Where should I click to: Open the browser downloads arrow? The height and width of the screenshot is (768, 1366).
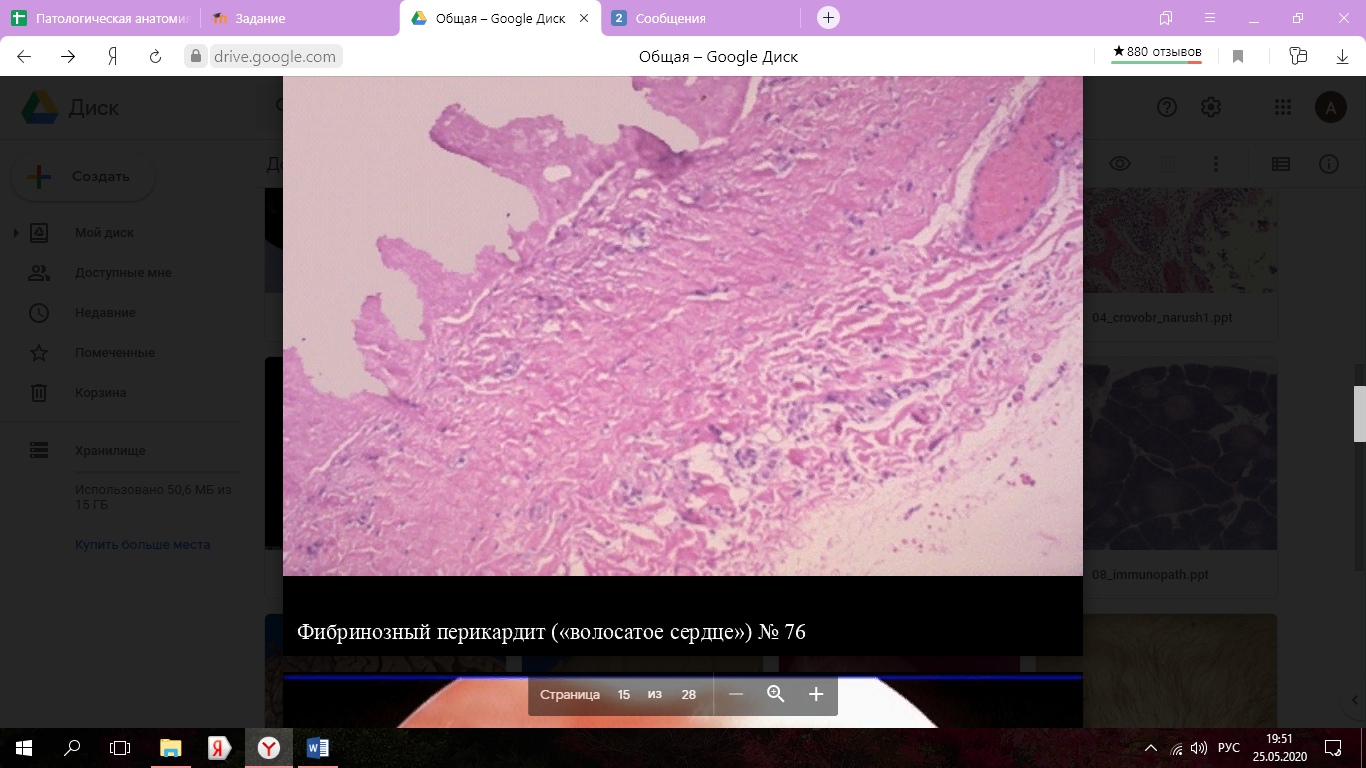click(x=1343, y=57)
